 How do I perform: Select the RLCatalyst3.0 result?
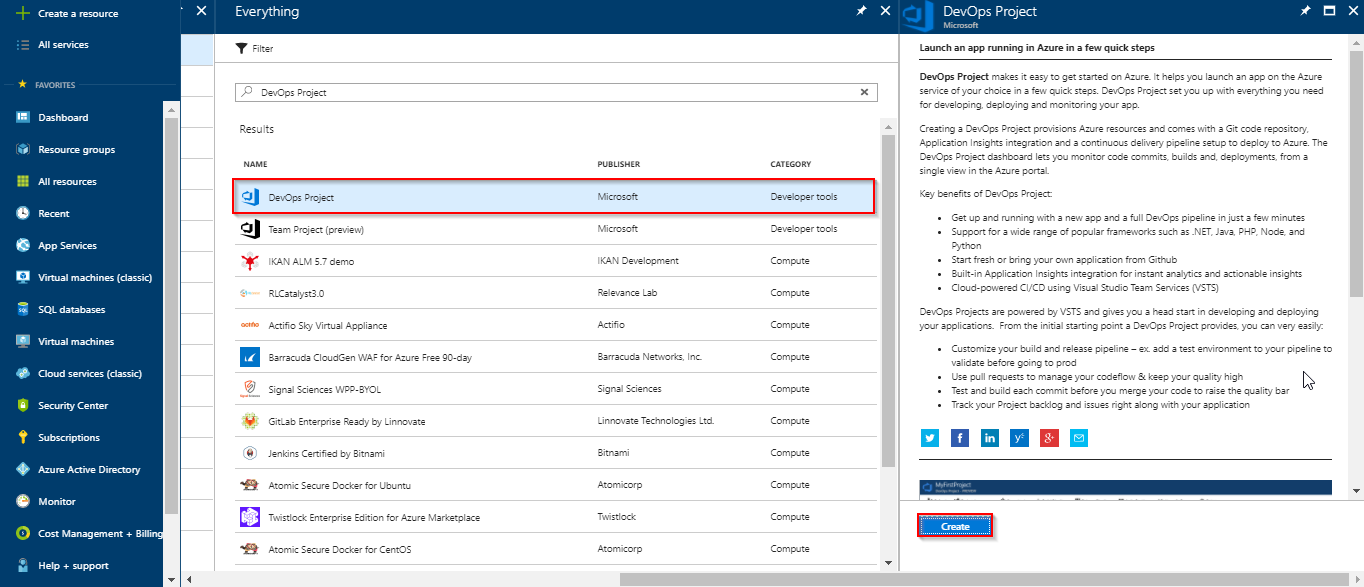558,293
